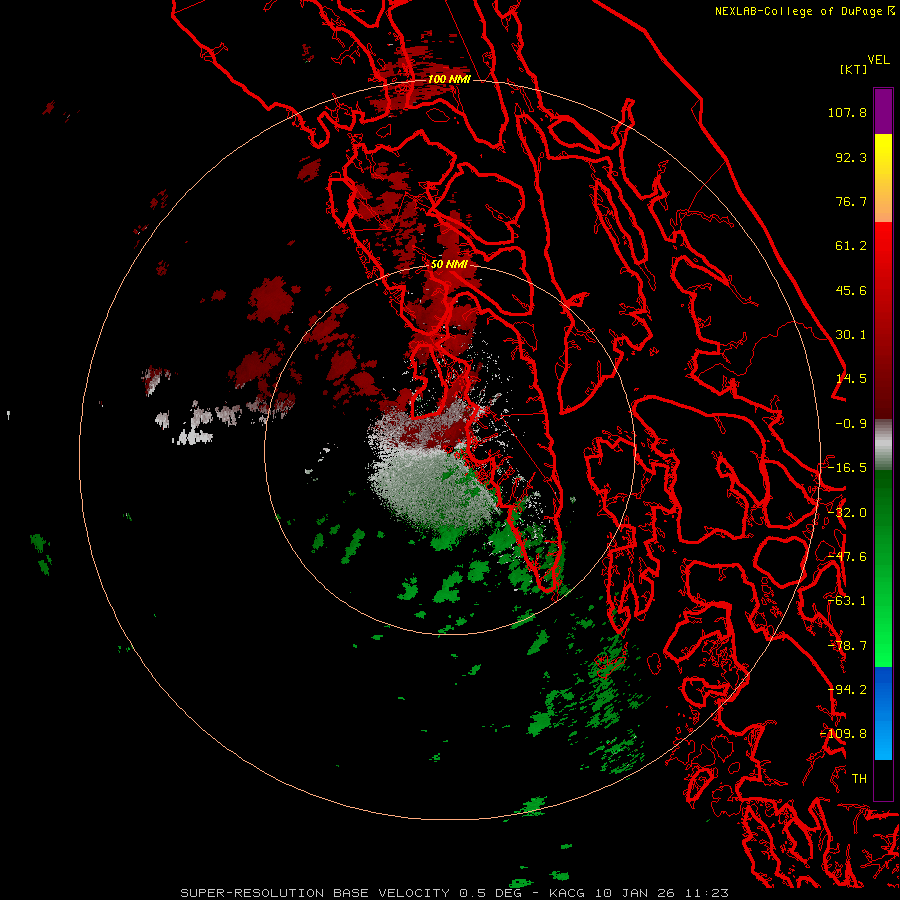
Task: Click the gray near-zero segment of the color bar
Action: click(883, 445)
